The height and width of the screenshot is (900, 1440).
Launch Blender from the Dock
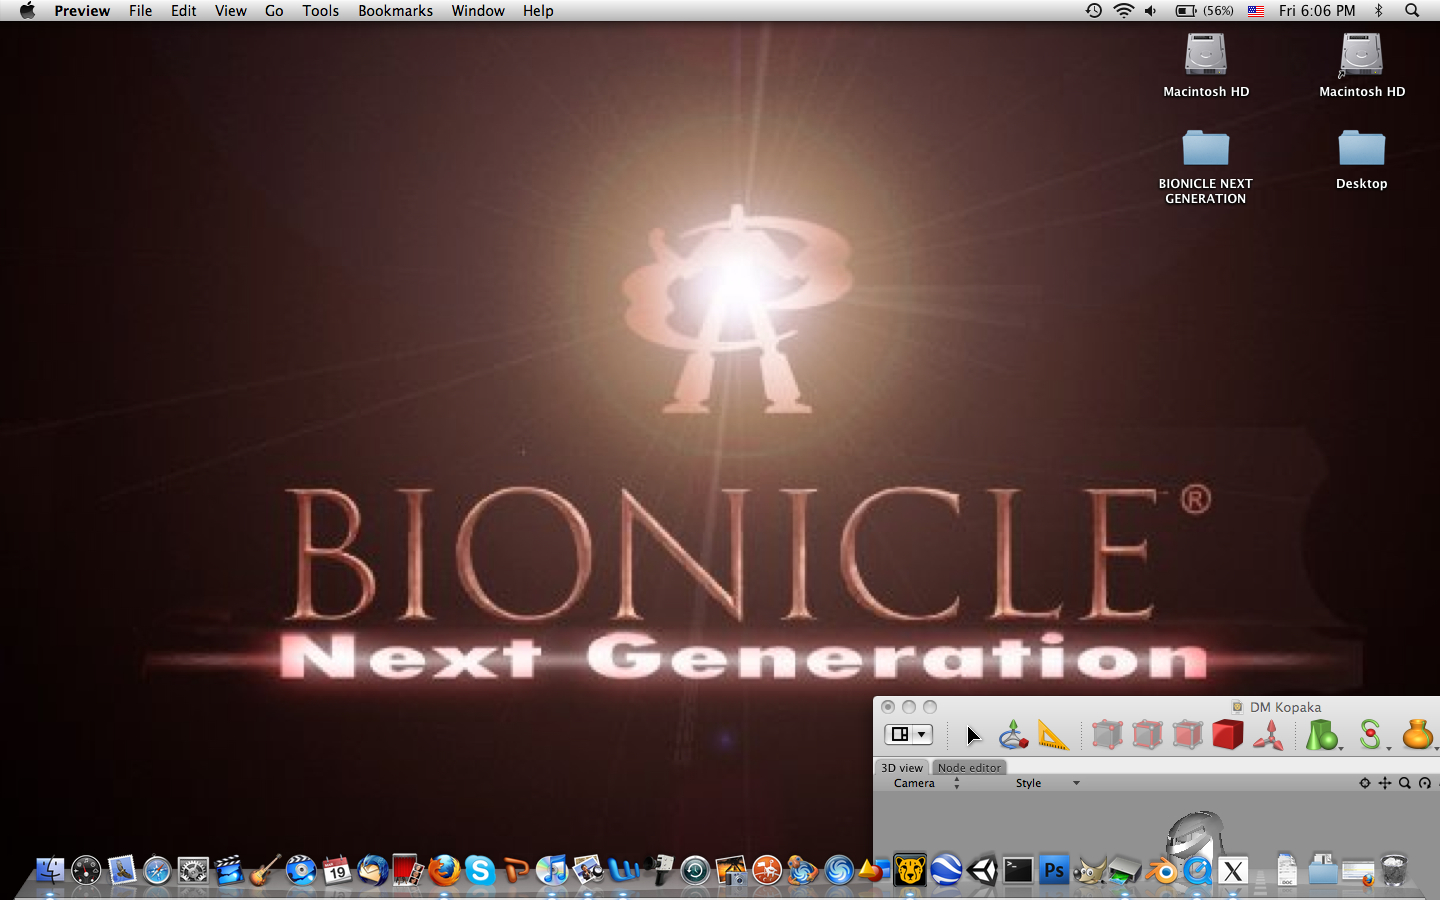[x=1161, y=871]
